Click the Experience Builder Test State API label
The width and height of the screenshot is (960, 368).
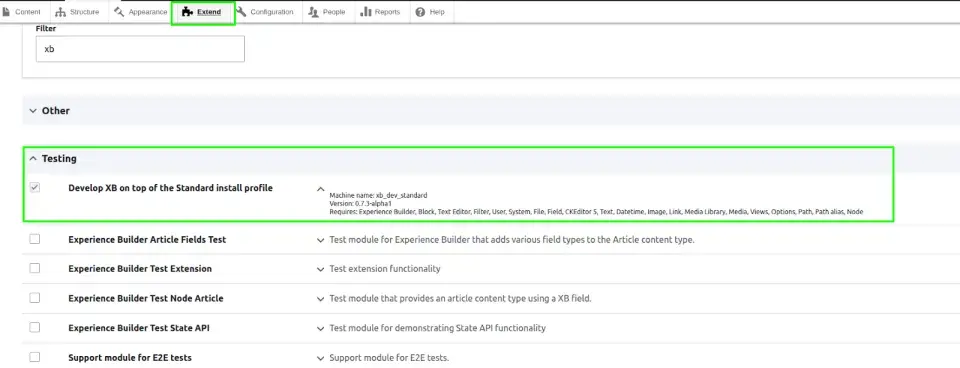[x=139, y=328]
